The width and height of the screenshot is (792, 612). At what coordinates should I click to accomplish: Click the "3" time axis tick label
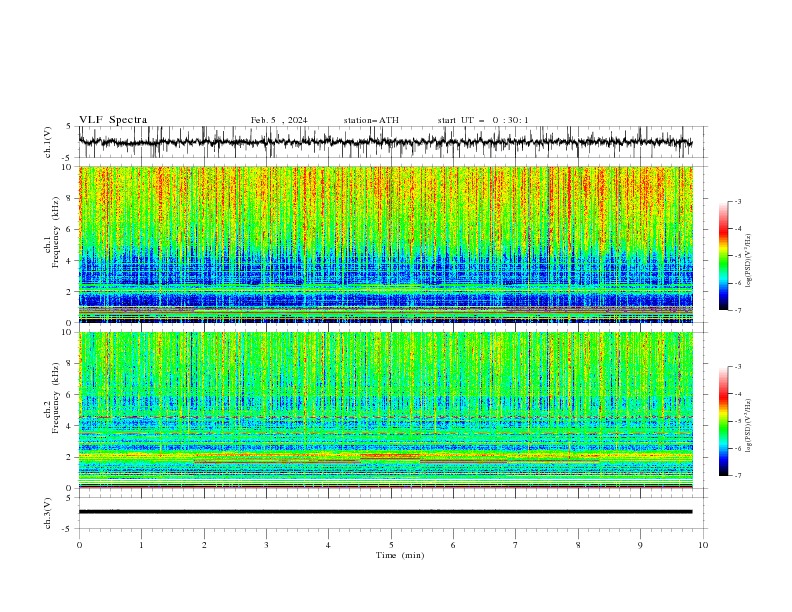[x=266, y=545]
